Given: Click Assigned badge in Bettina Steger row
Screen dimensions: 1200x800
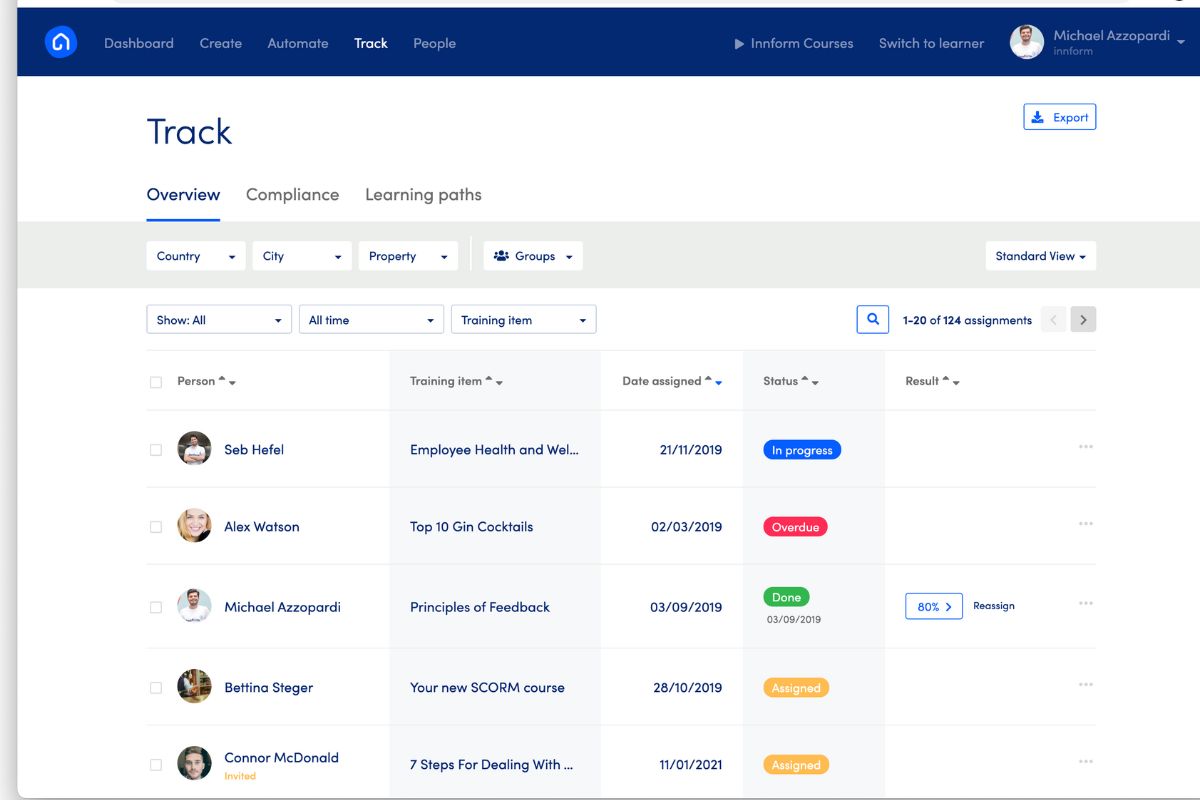Looking at the screenshot, I should point(796,688).
